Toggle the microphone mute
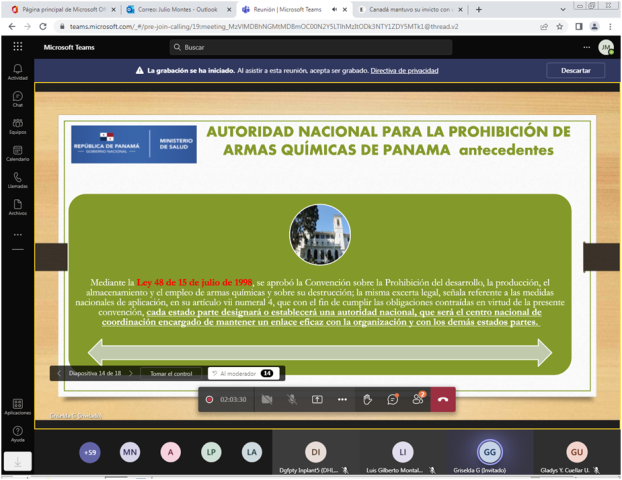This screenshot has width=622, height=480. coord(292,399)
